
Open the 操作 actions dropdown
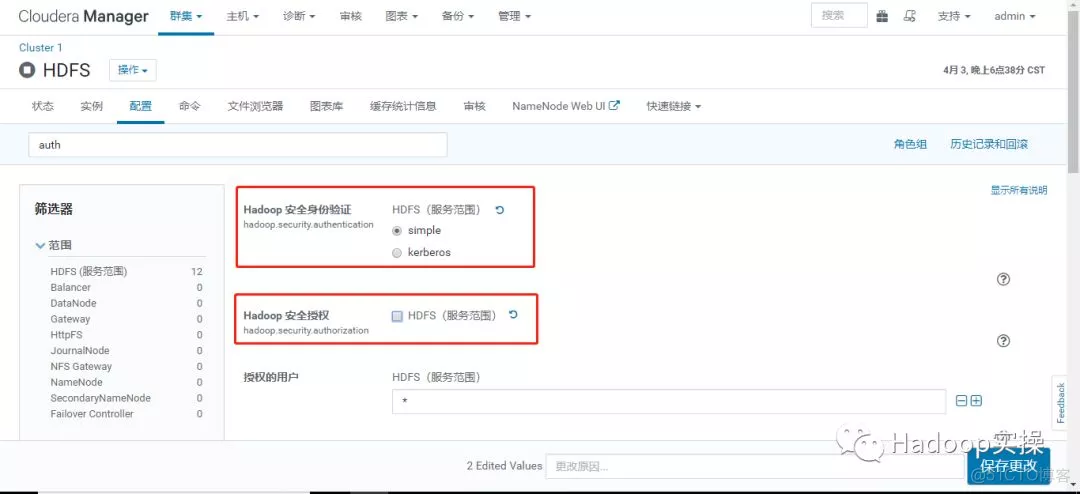(133, 70)
